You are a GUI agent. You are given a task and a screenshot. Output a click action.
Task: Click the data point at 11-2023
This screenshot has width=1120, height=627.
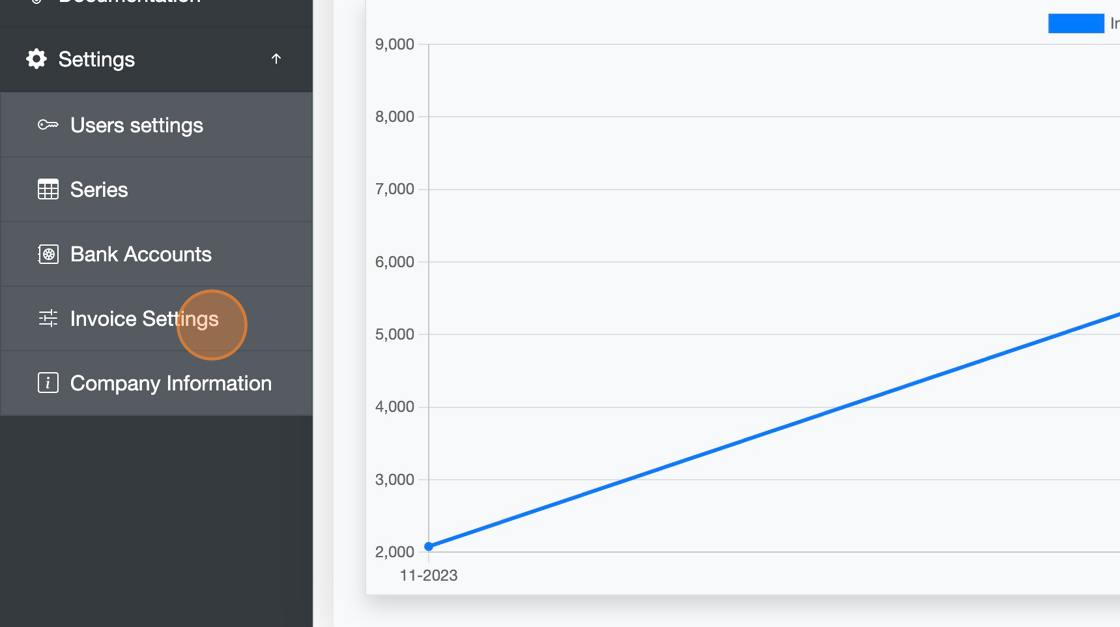429,546
